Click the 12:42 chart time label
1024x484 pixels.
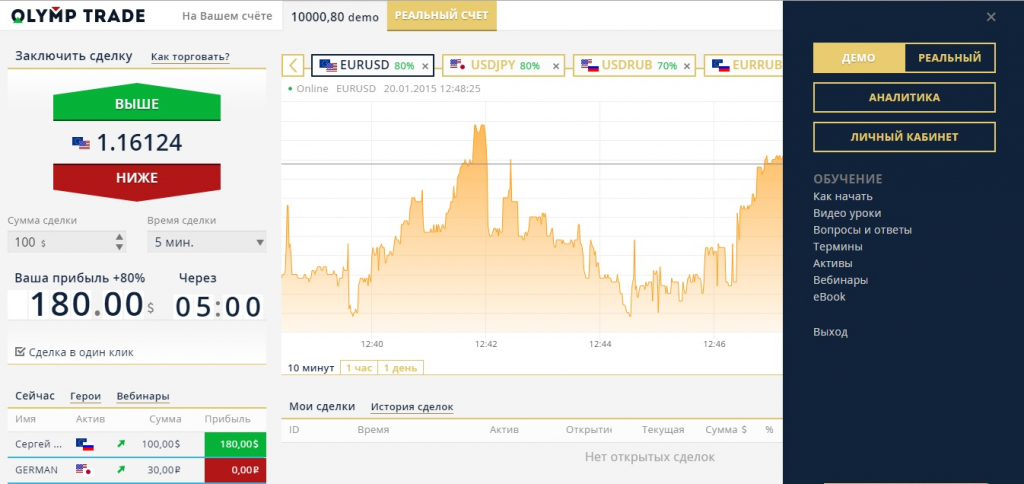coord(484,344)
